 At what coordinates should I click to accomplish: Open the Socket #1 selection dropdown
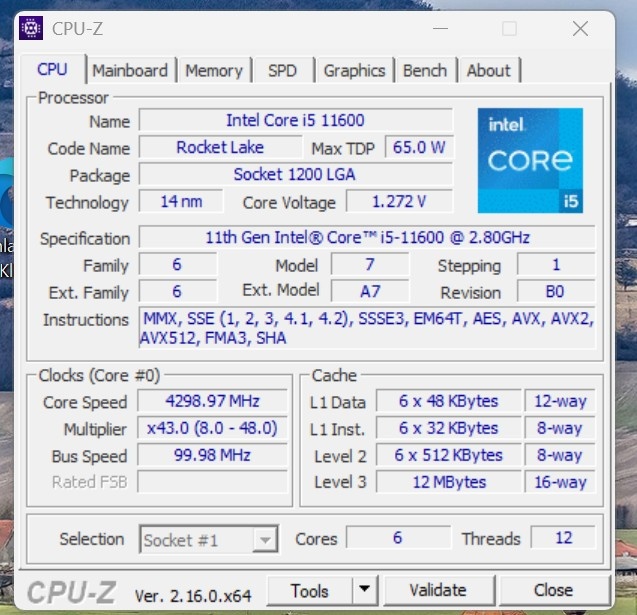click(209, 539)
